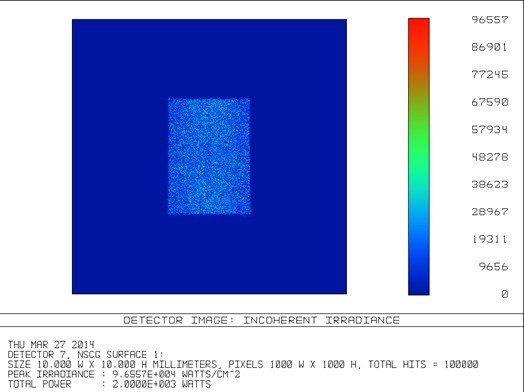Click the 86901 scale label
Image resolution: width=524 pixels, height=392 pixels.
[490, 47]
